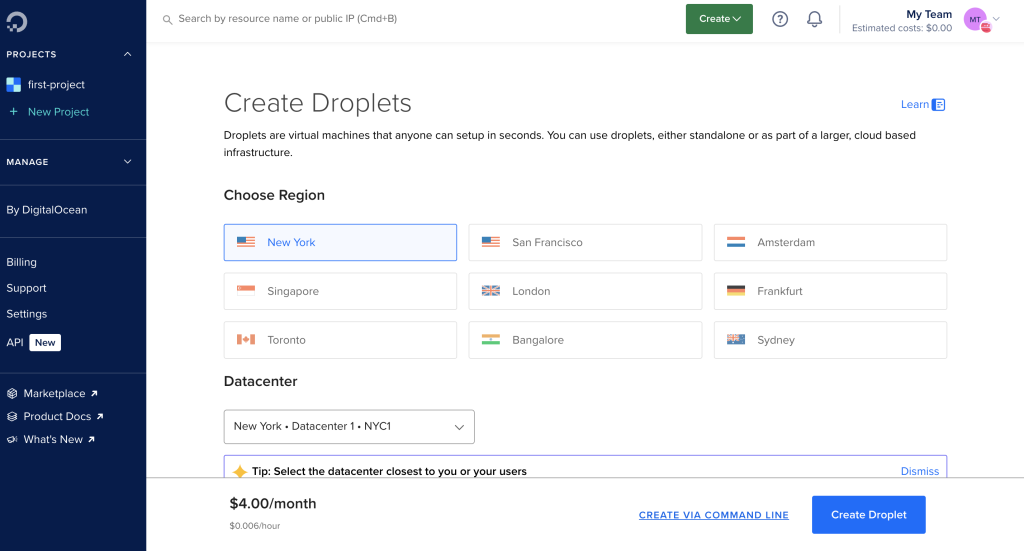Screen dimensions: 1024x551
Task: Click the MT team avatar icon
Action: coord(976,20)
